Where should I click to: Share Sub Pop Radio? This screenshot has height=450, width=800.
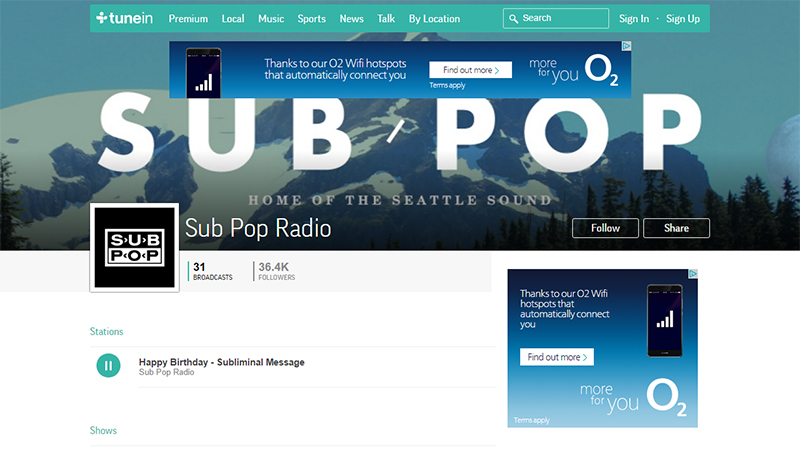676,228
